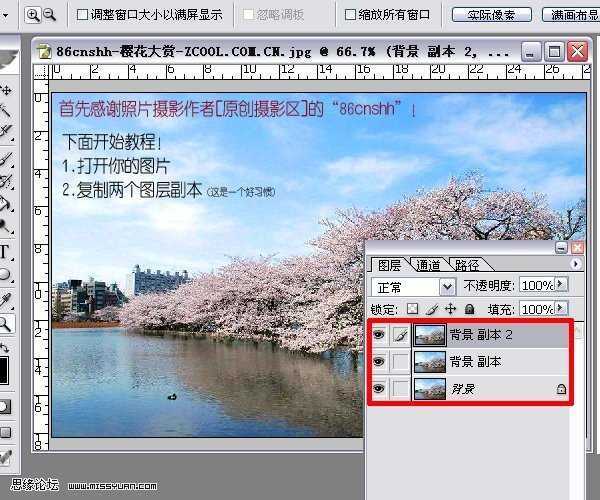Expand the 填充 fill slider arrow

pos(560,310)
